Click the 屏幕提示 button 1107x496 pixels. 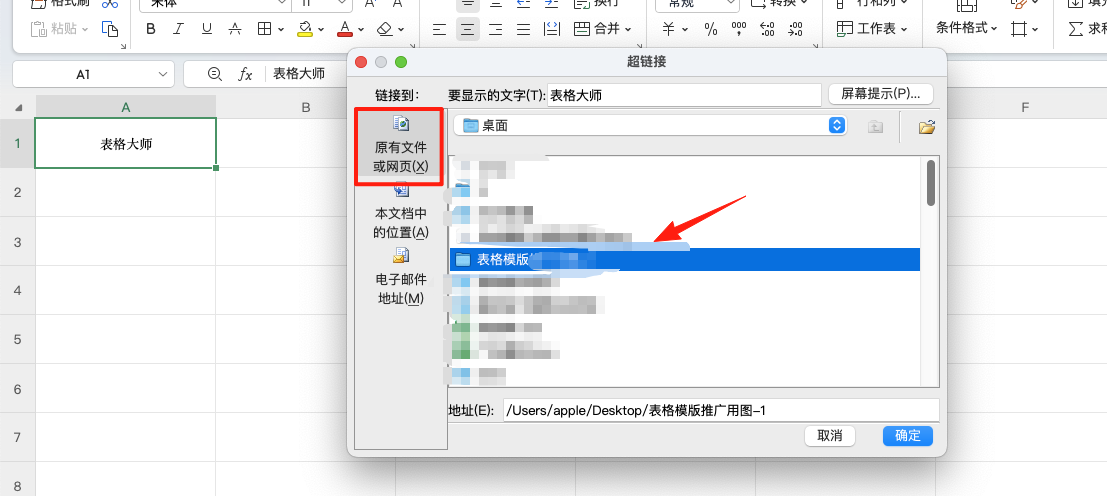[x=880, y=94]
